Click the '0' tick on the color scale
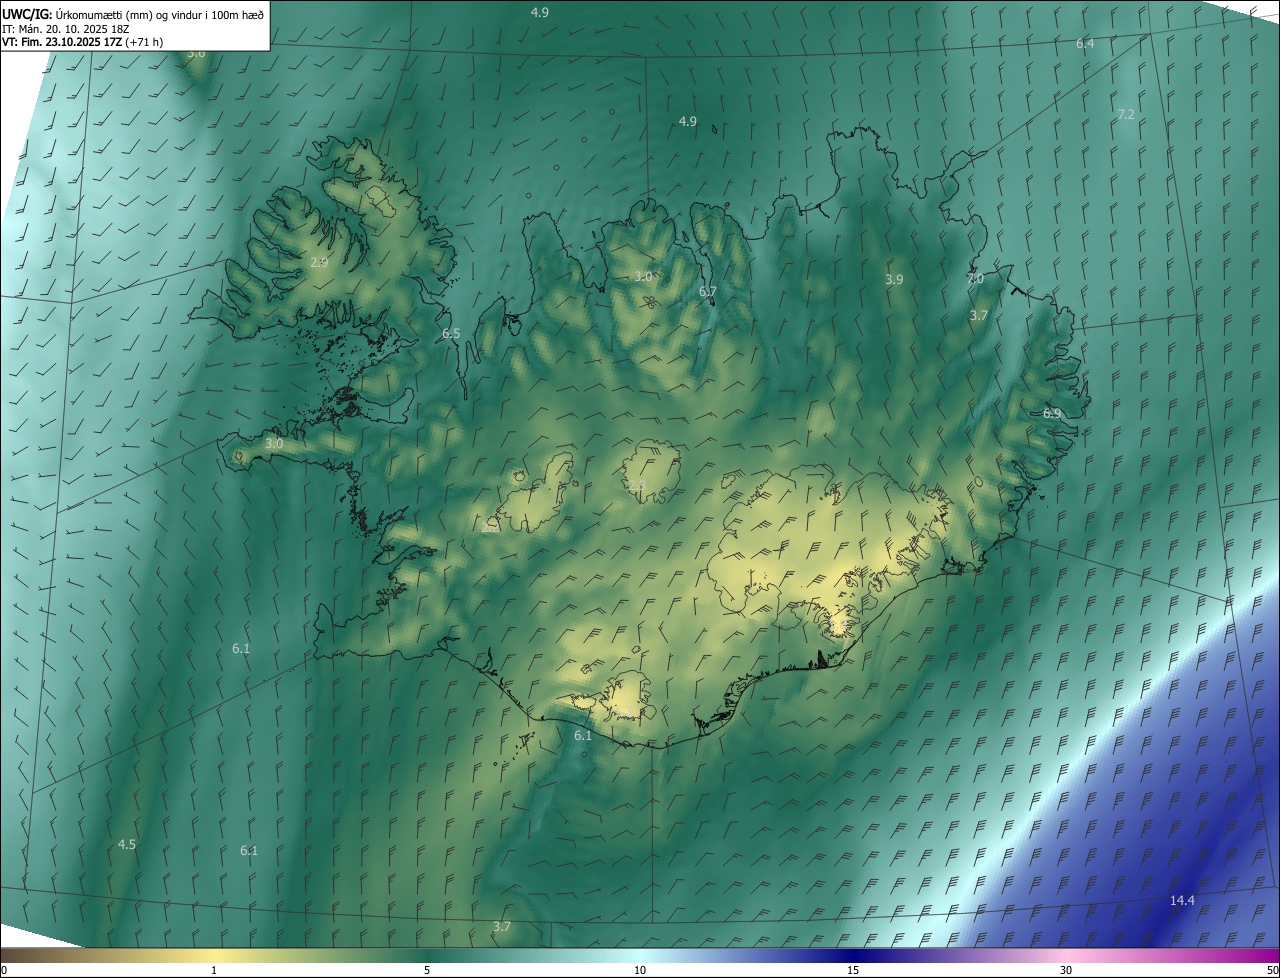 point(4,970)
